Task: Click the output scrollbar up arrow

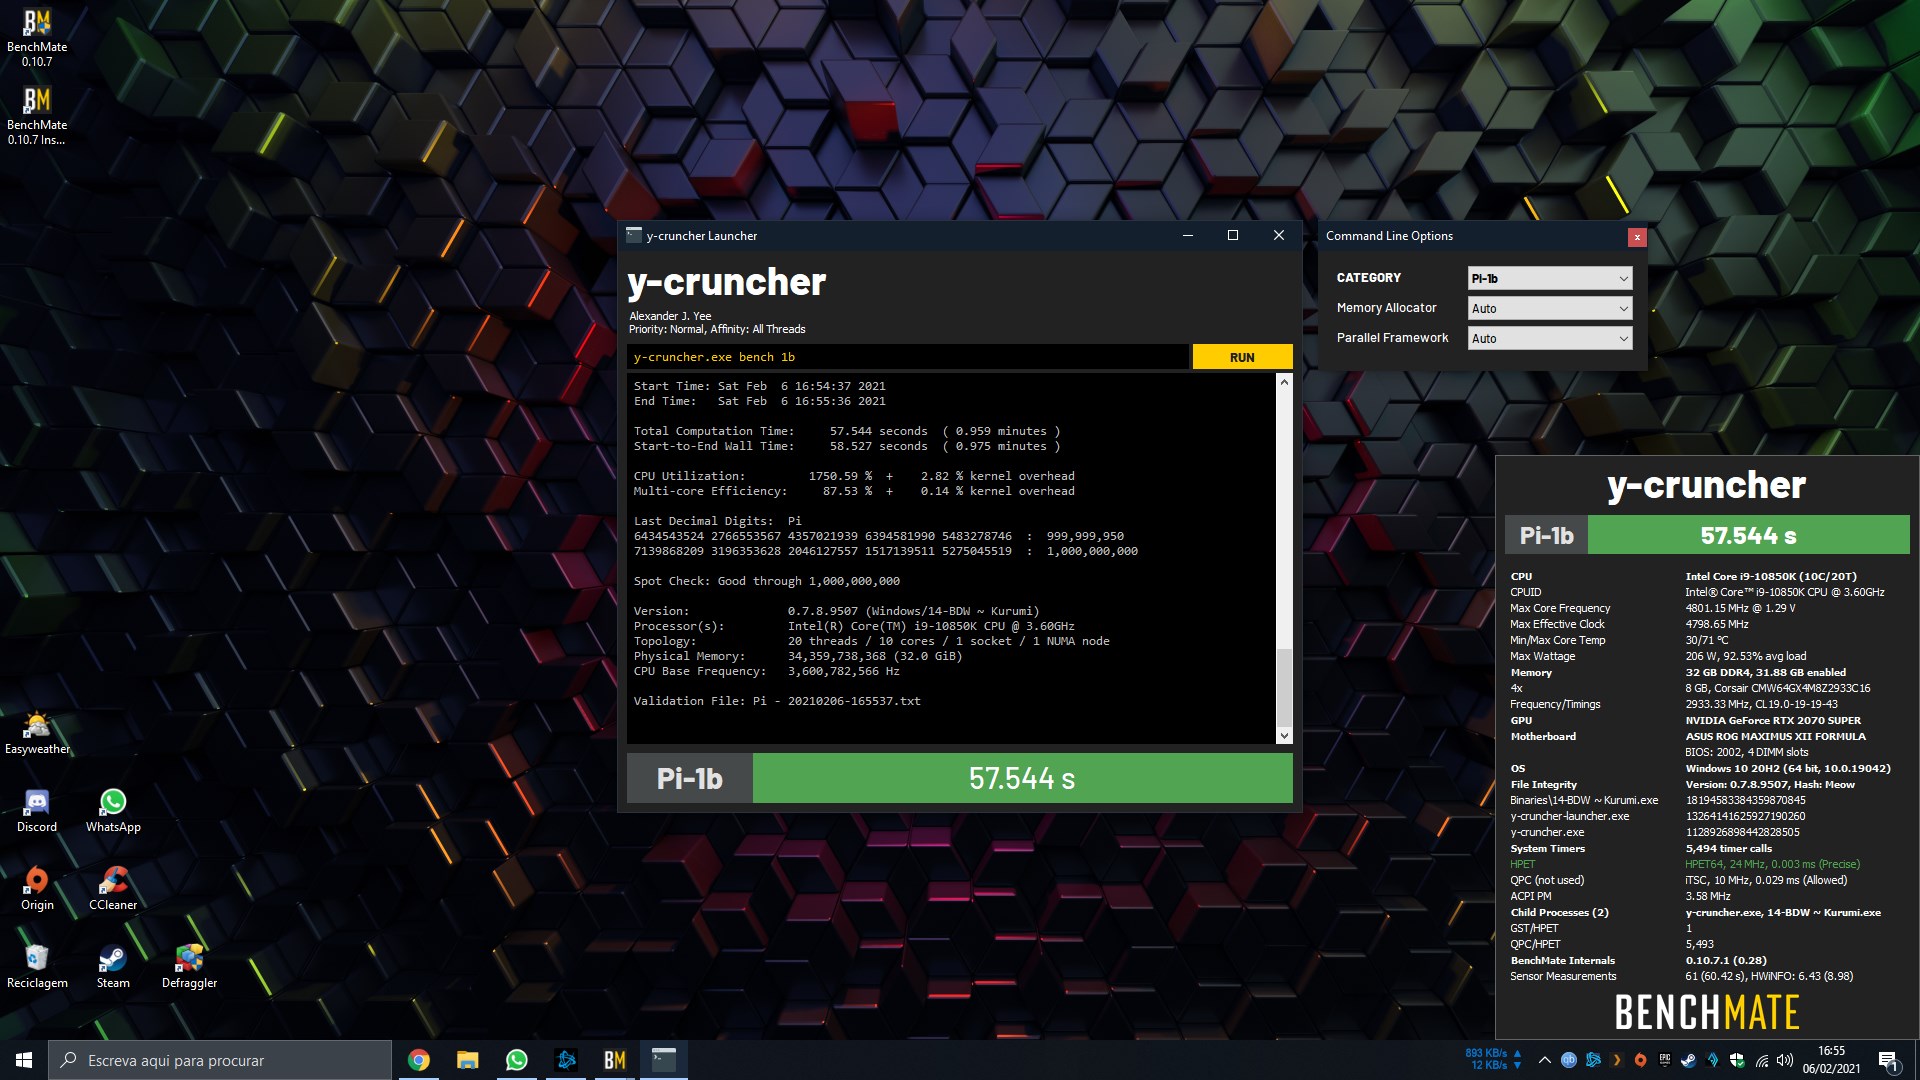Action: pos(1284,382)
